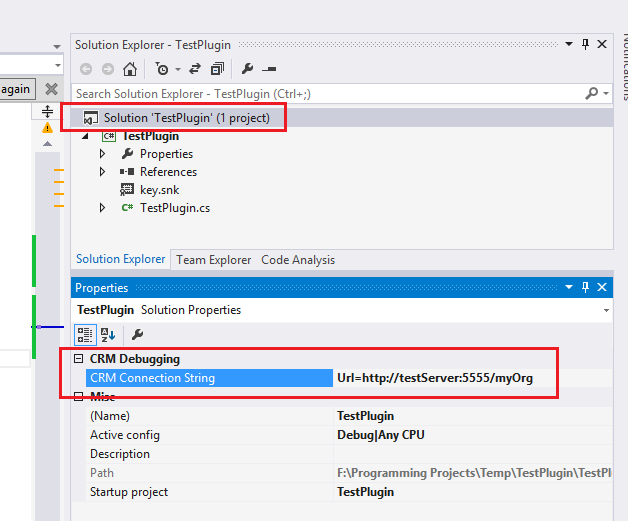
Task: Open the Solution Properties object dropdown
Action: [x=605, y=311]
